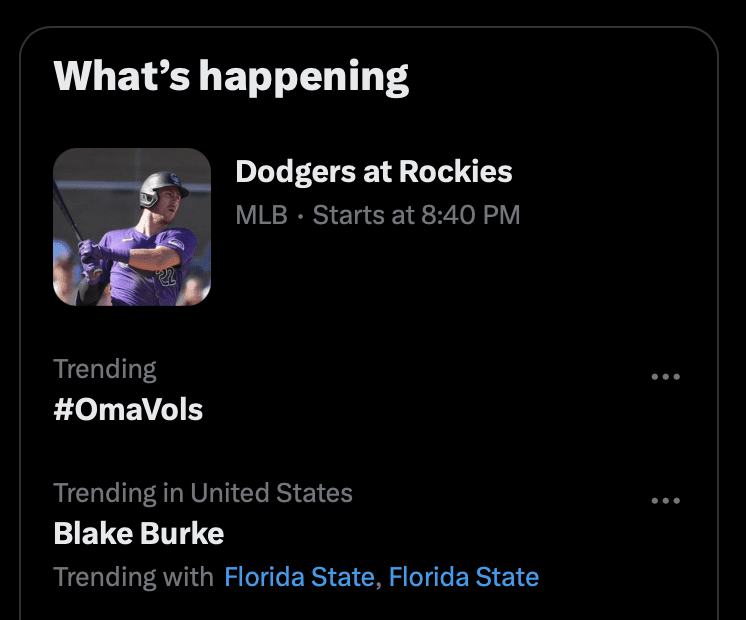Click the MLB category label
The image size is (746, 620).
point(261,215)
